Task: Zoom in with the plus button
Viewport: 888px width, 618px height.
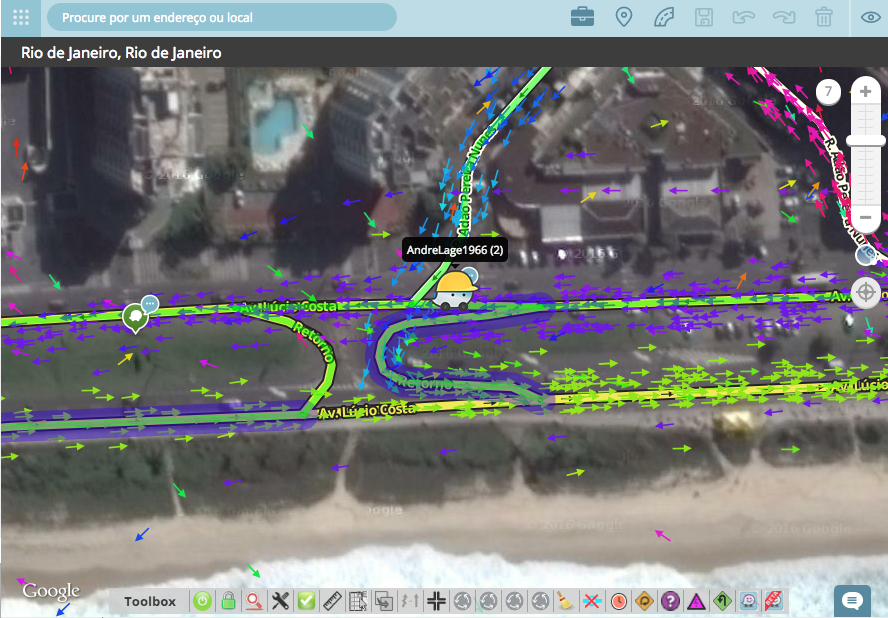Action: click(865, 92)
